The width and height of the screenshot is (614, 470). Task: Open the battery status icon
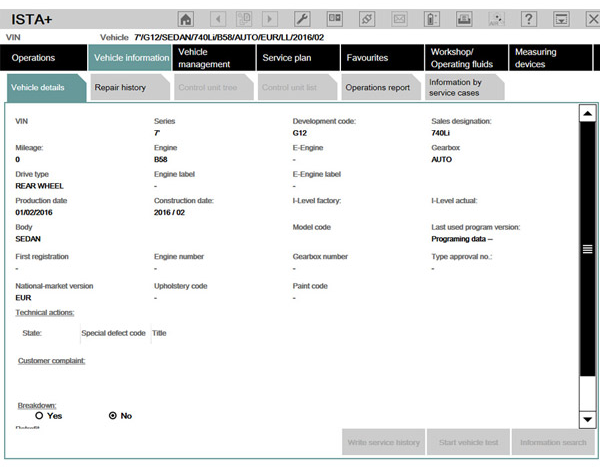point(432,19)
